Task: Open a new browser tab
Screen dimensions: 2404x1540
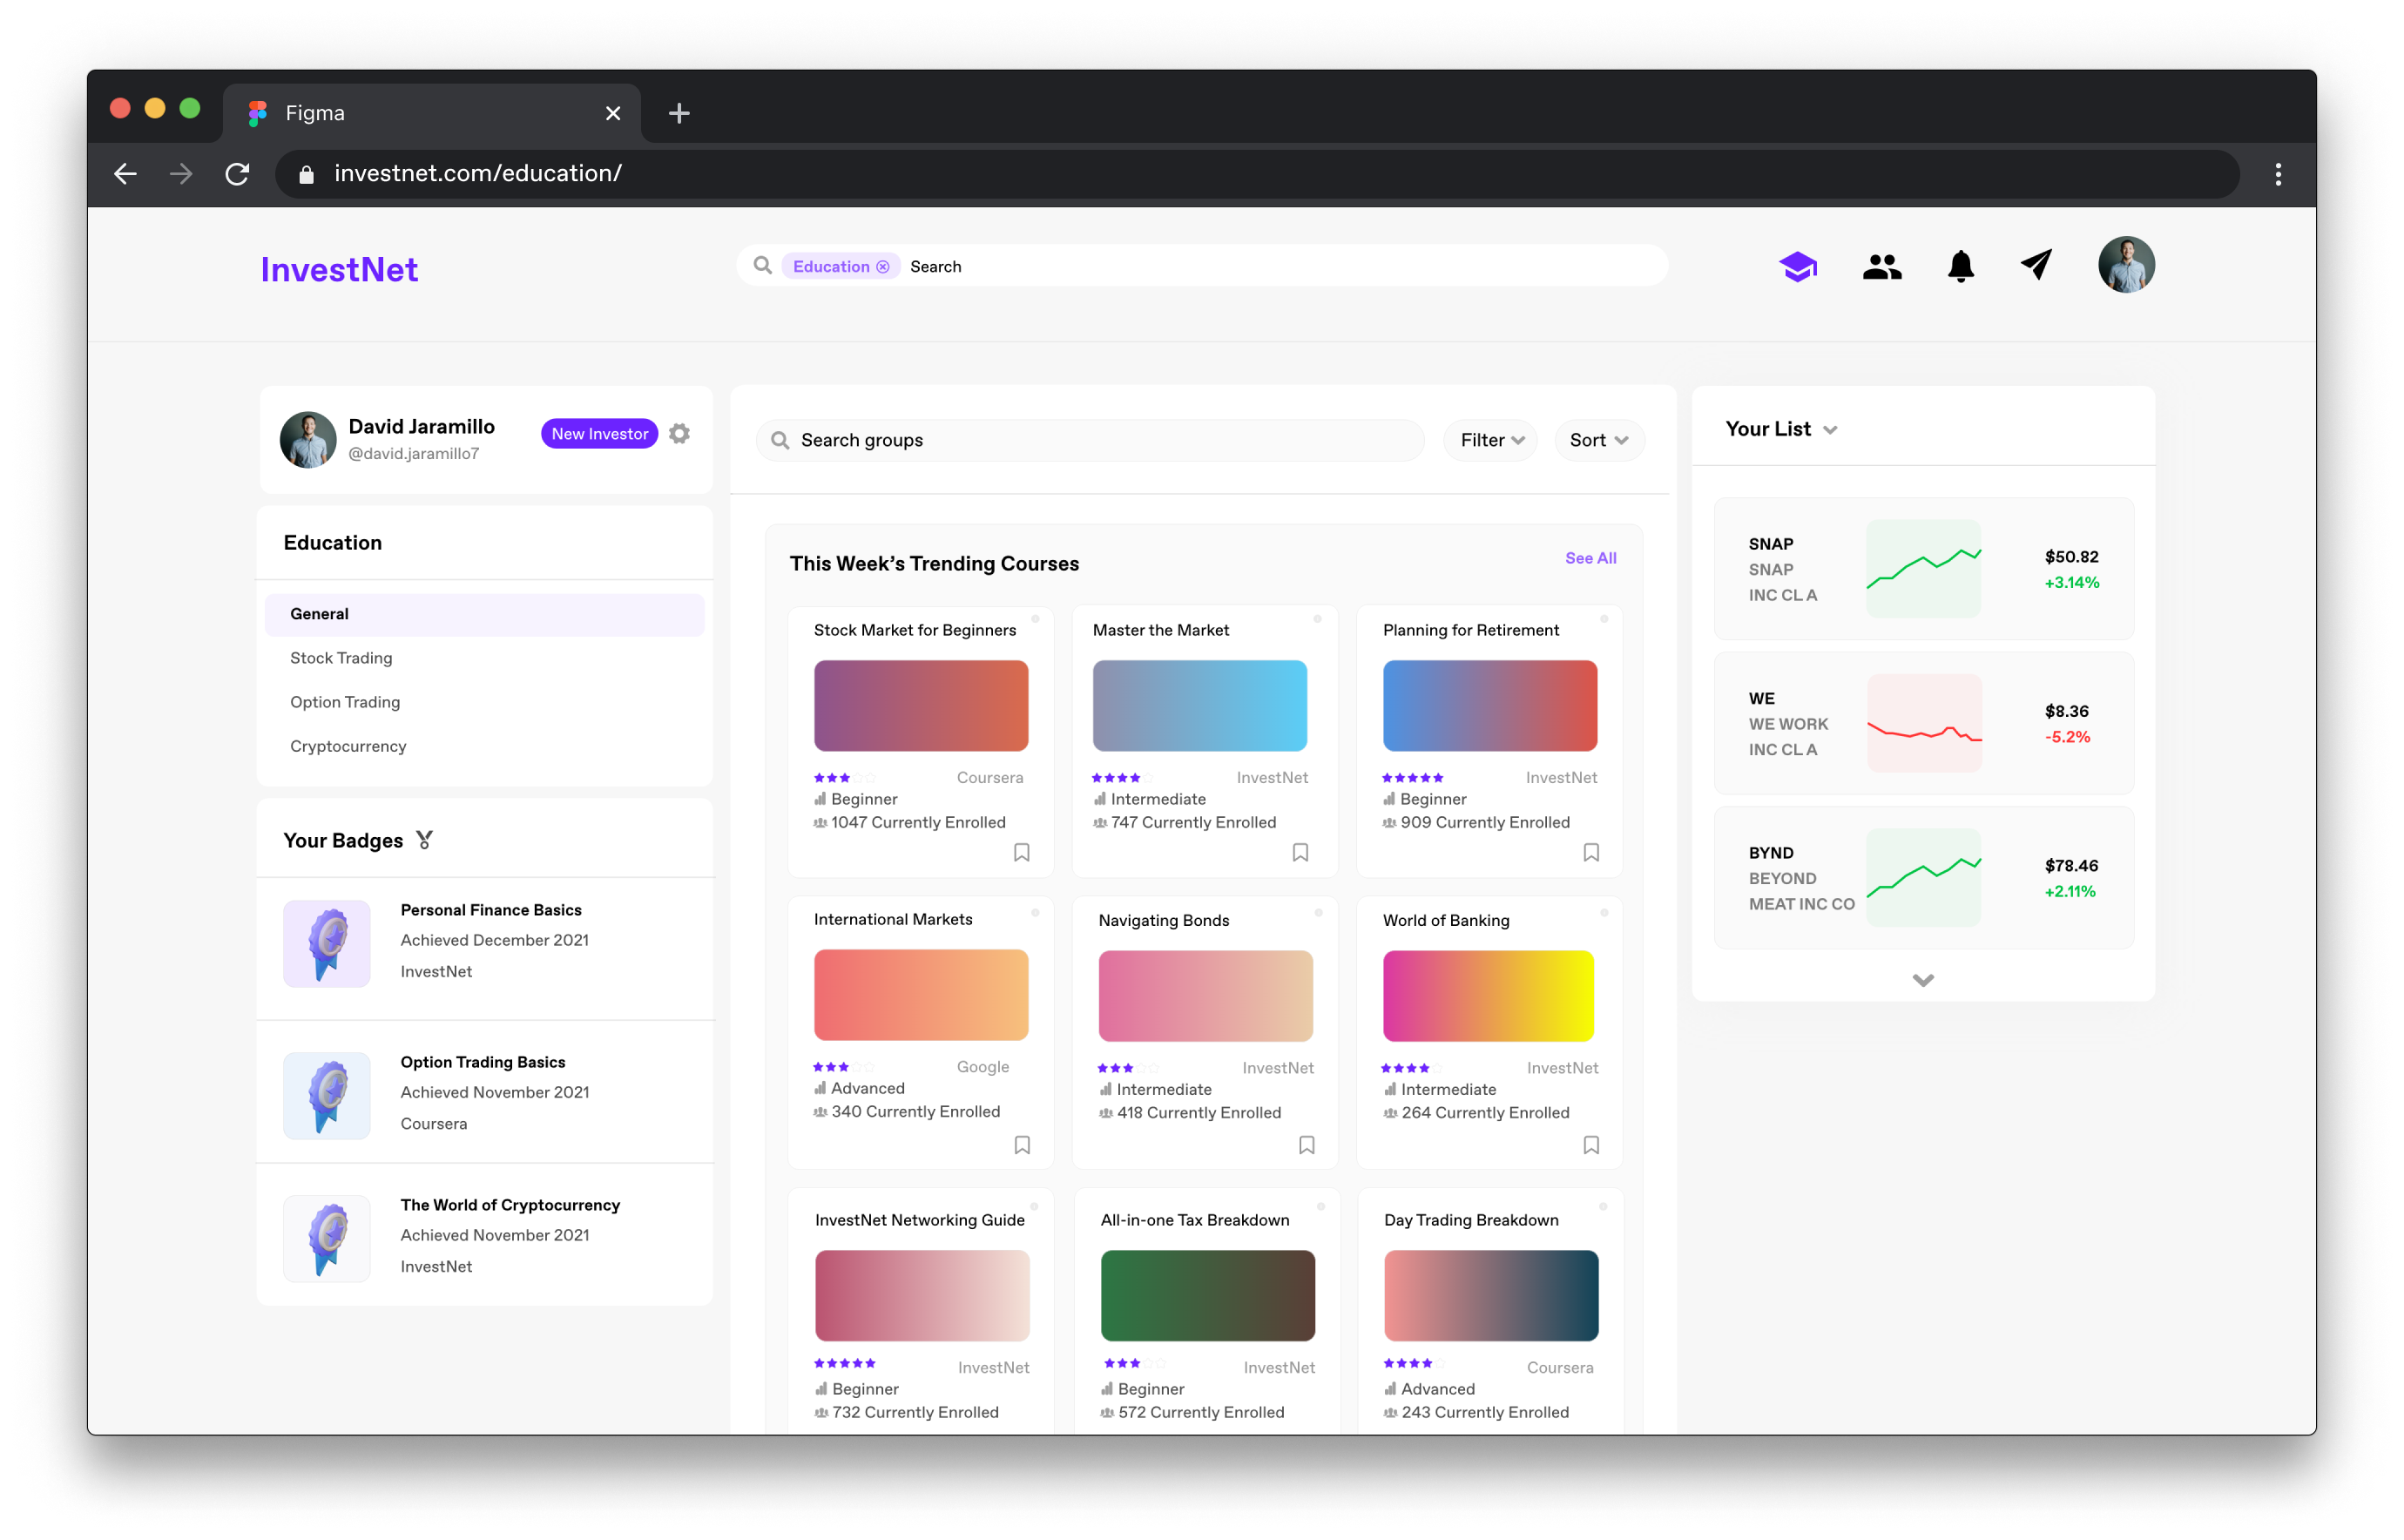Action: pyautogui.click(x=678, y=113)
